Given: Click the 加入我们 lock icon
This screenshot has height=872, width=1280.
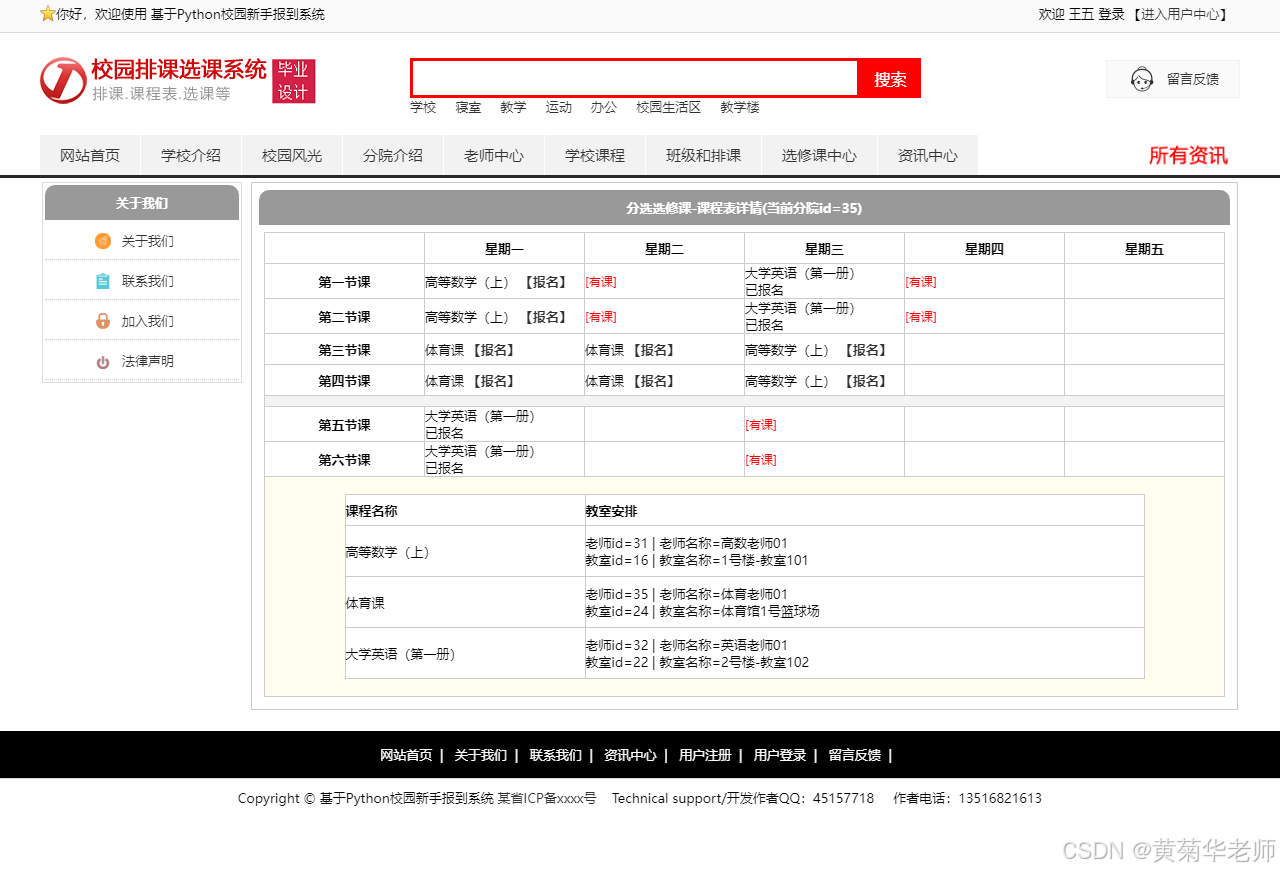Looking at the screenshot, I should click(x=103, y=321).
